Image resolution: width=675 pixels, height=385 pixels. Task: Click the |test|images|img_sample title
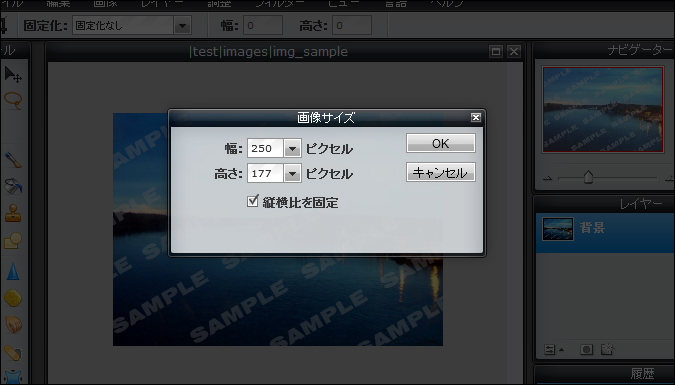(268, 52)
